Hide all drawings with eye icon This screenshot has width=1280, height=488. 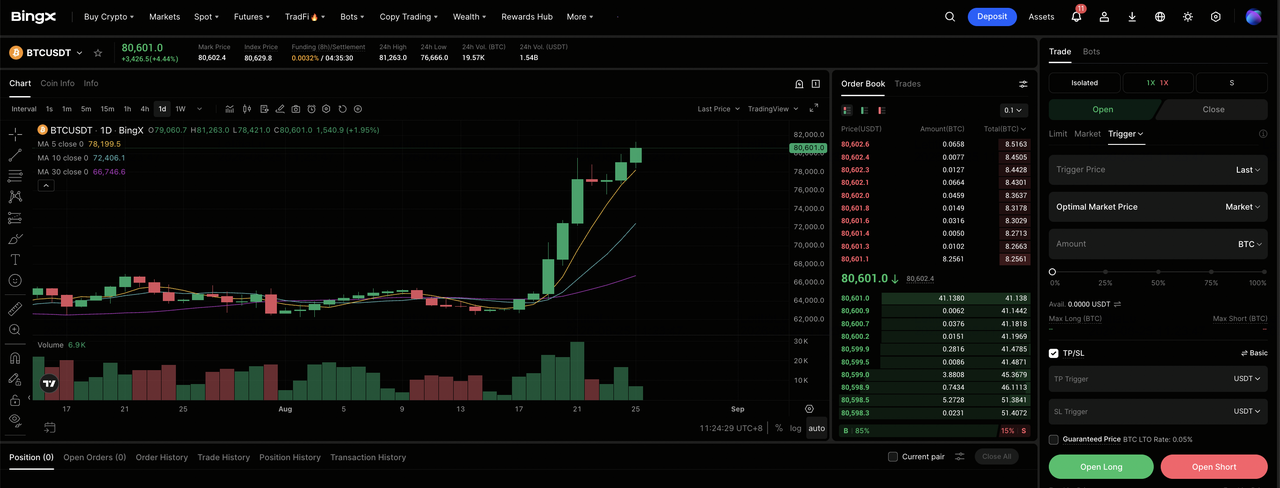(15, 420)
